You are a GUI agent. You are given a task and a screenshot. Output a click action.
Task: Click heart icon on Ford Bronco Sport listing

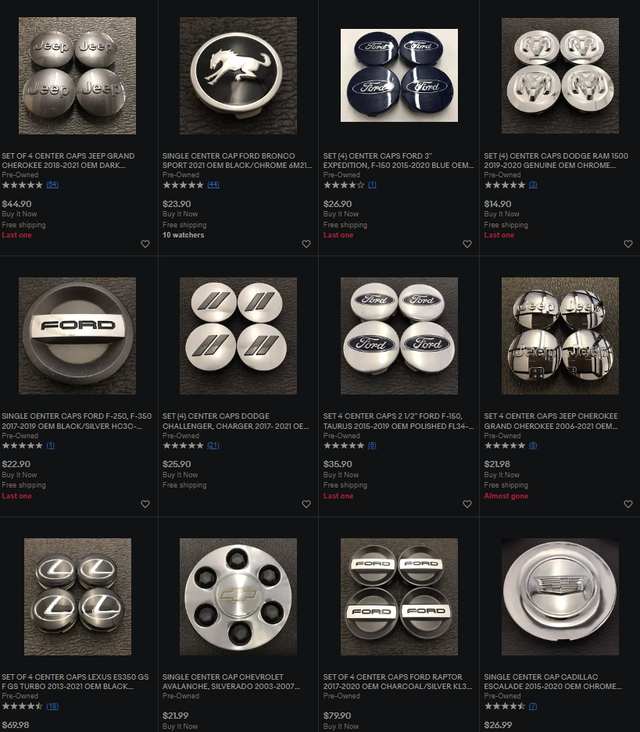(306, 244)
